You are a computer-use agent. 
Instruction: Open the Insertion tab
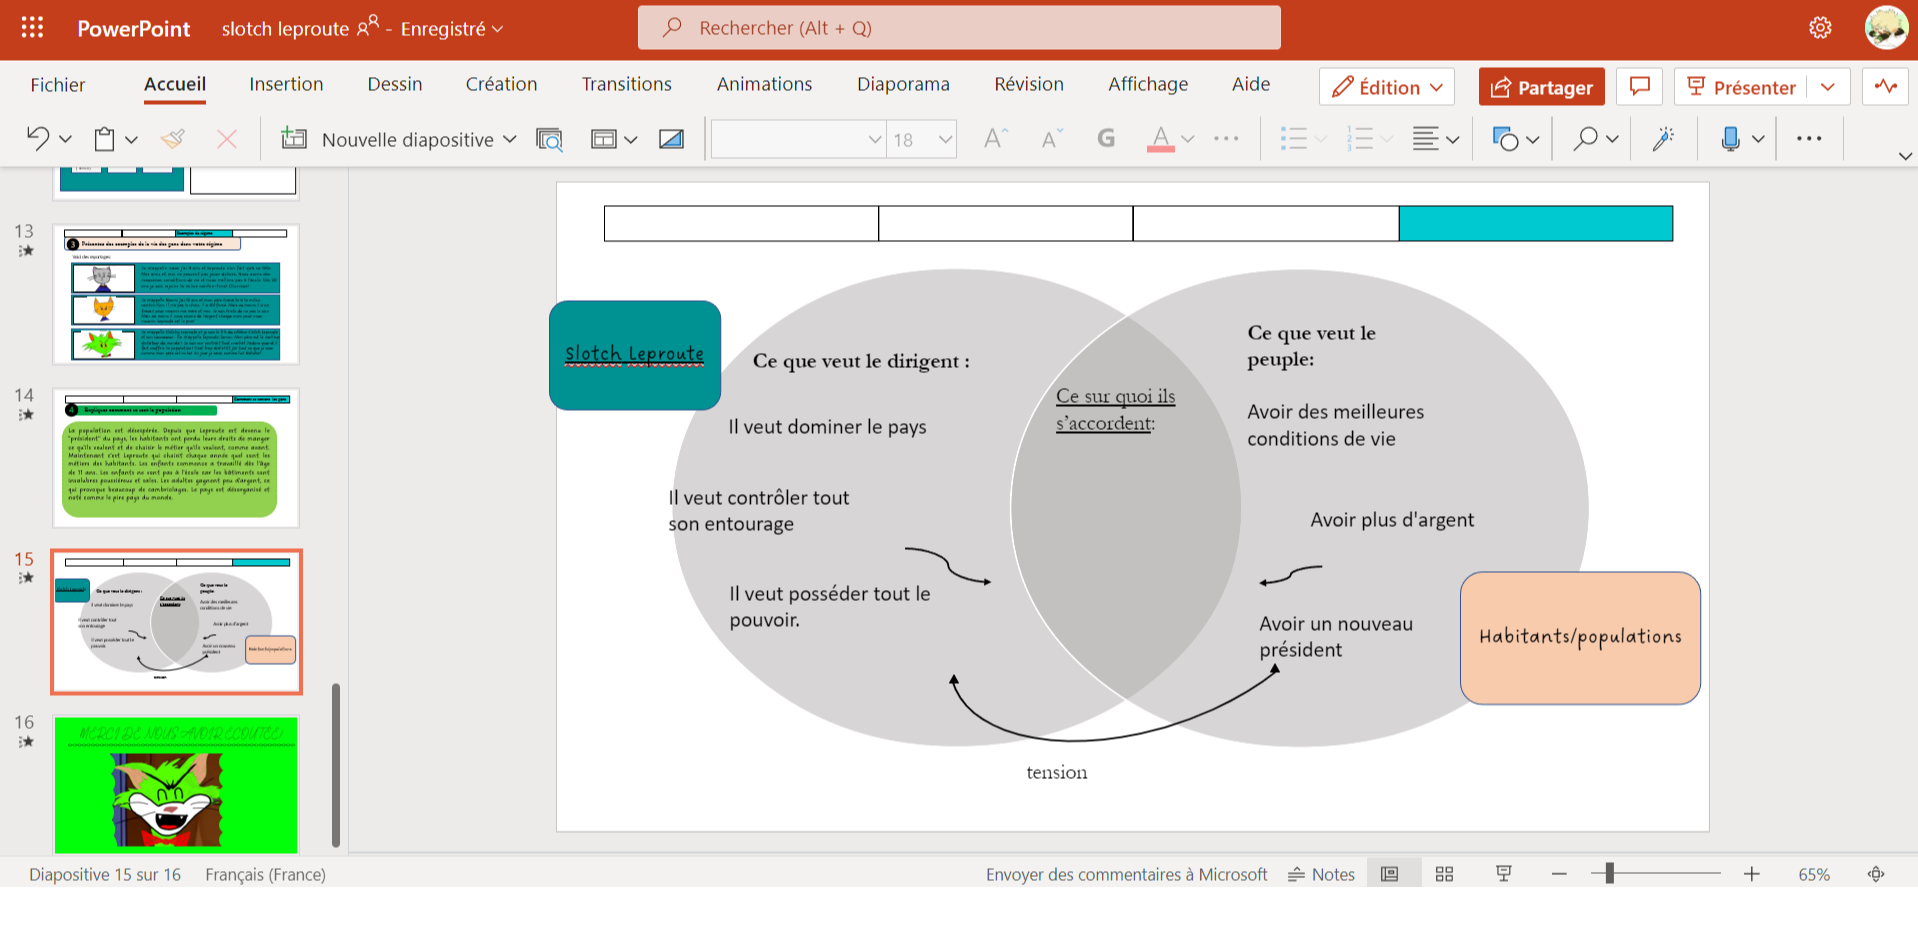click(286, 84)
